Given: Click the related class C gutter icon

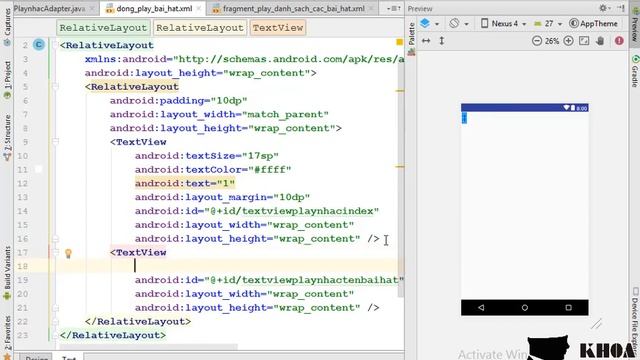Looking at the screenshot, I should (x=39, y=44).
